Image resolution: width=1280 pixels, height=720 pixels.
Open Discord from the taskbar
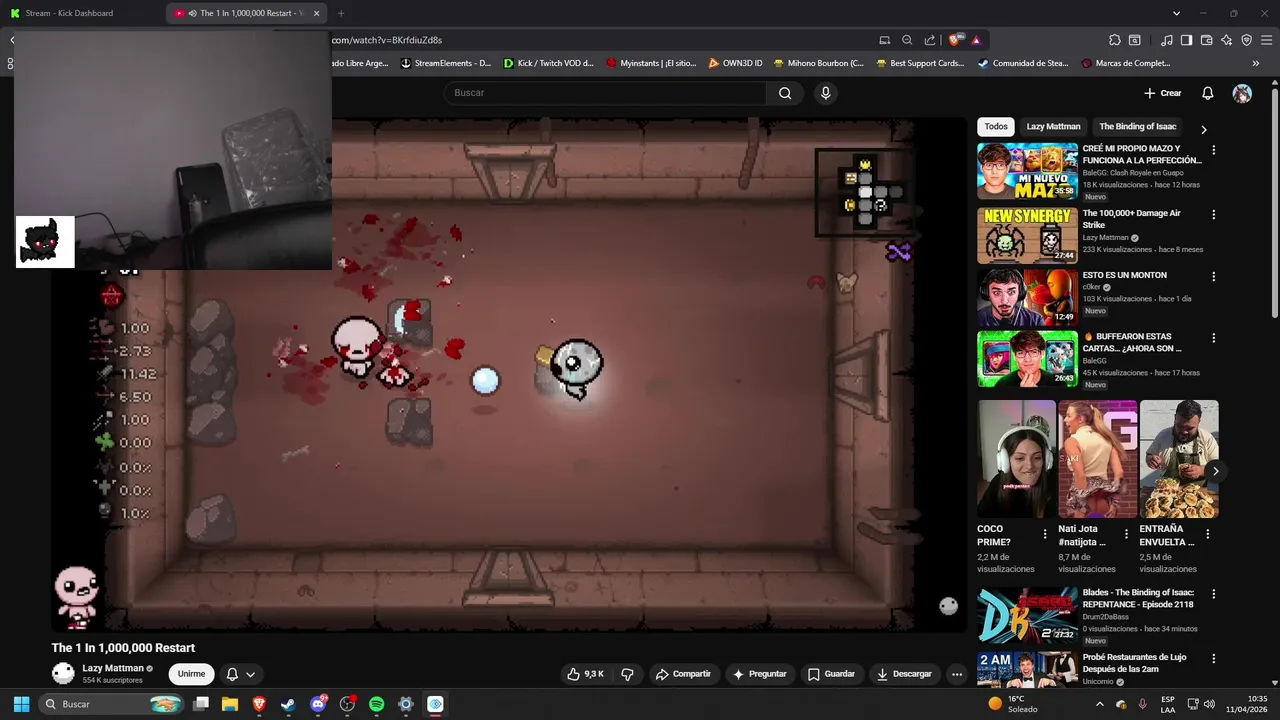pyautogui.click(x=318, y=704)
